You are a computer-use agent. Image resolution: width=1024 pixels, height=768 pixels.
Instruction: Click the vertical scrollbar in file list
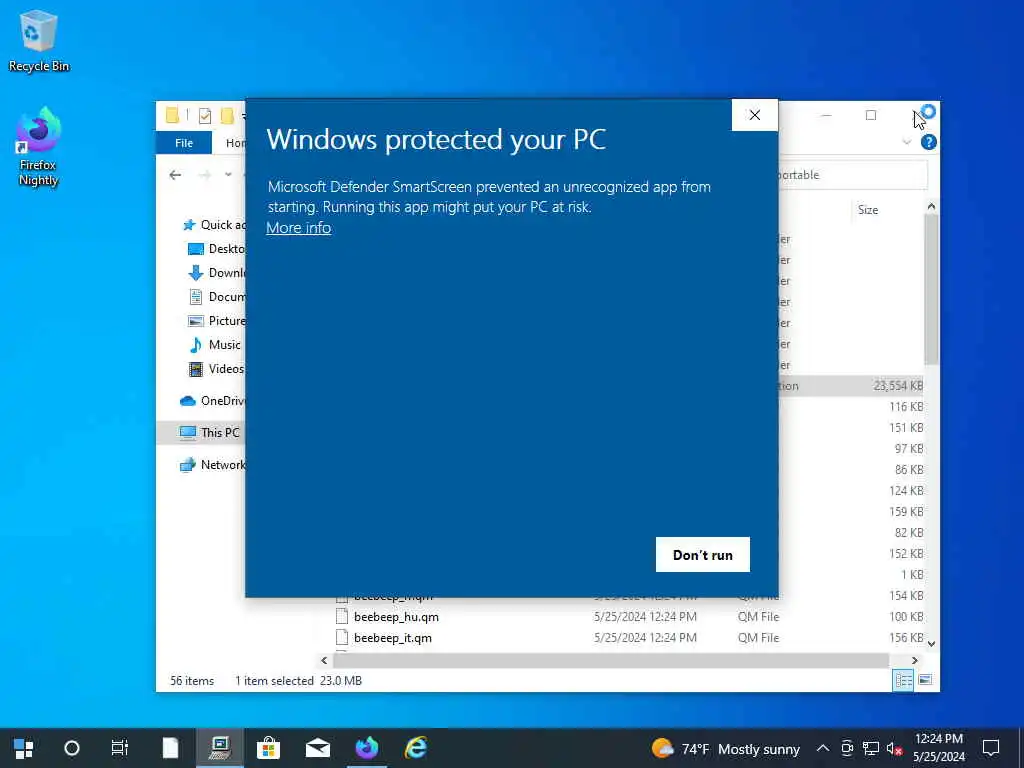click(x=931, y=290)
